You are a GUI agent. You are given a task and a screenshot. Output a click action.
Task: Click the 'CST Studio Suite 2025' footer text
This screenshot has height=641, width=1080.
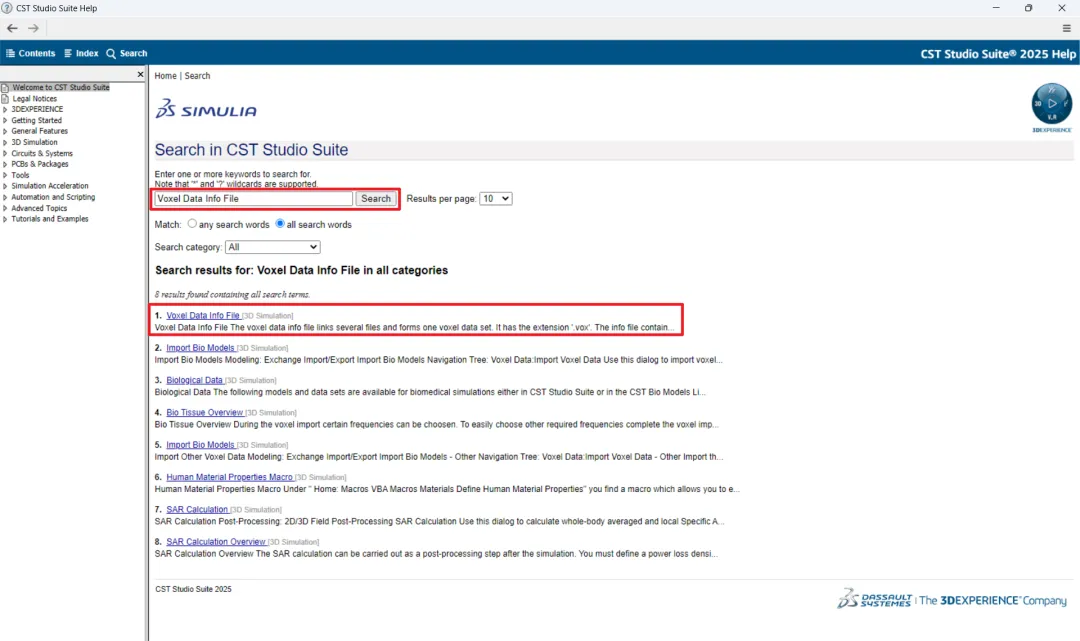[x=194, y=589]
